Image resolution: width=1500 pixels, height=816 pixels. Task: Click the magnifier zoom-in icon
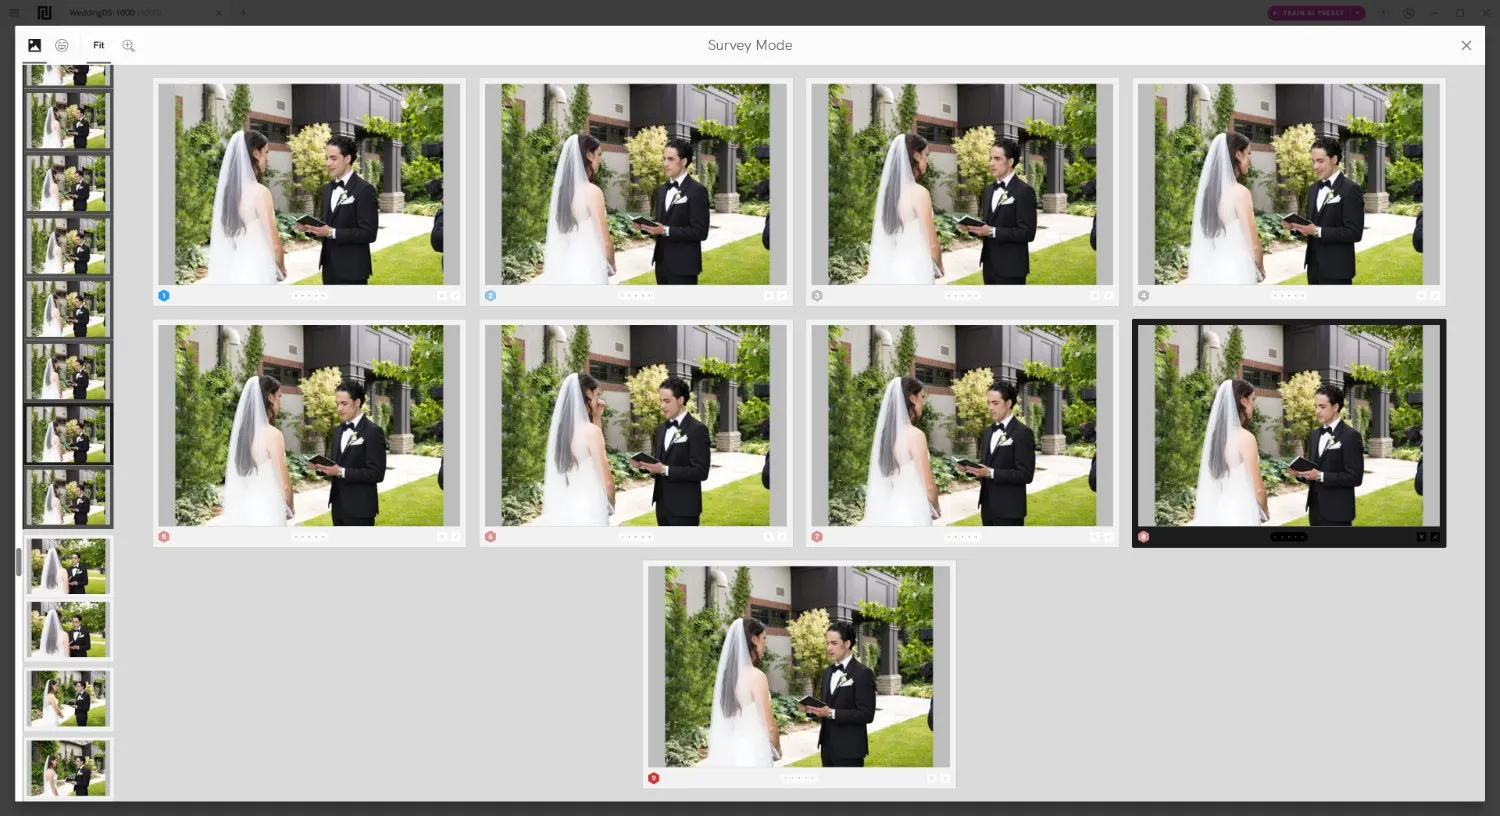[128, 45]
